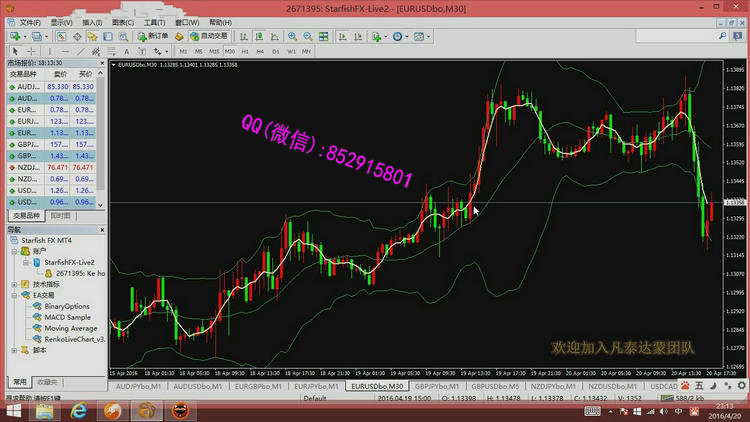The height and width of the screenshot is (422, 750).
Task: Switch chart to H1 timeframe
Action: coord(245,51)
